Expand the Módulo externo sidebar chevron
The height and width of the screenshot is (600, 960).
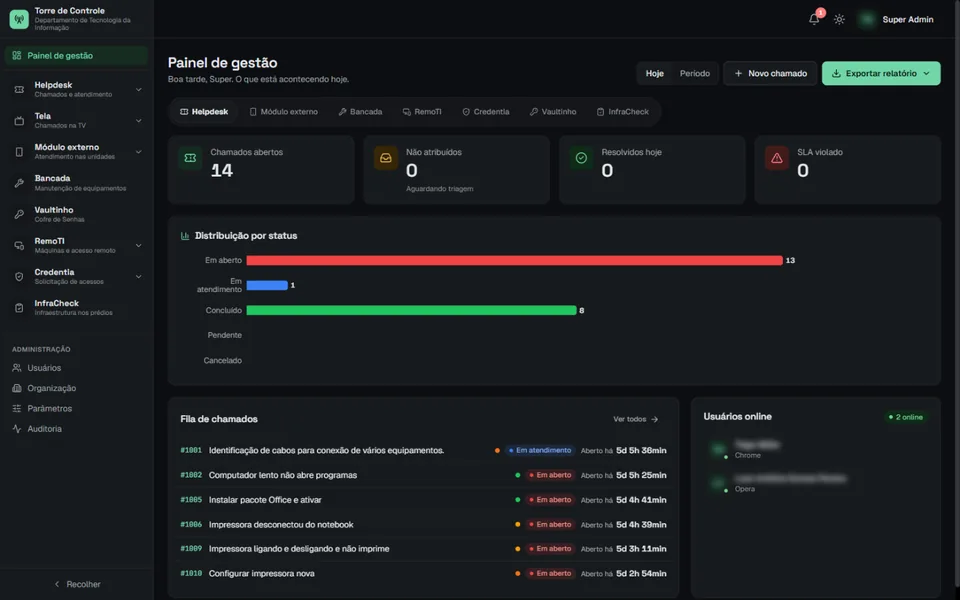click(139, 152)
